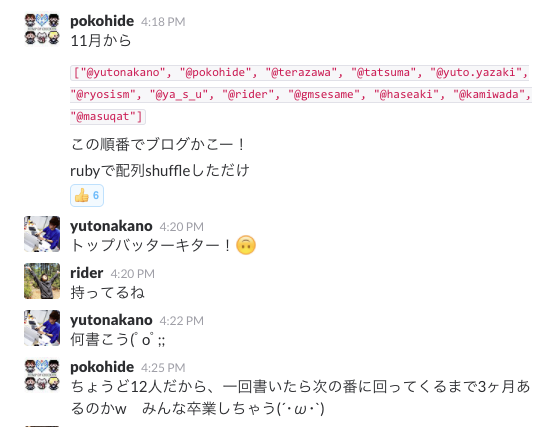
Task: Click rider's profile avatar
Action: [x=42, y=281]
